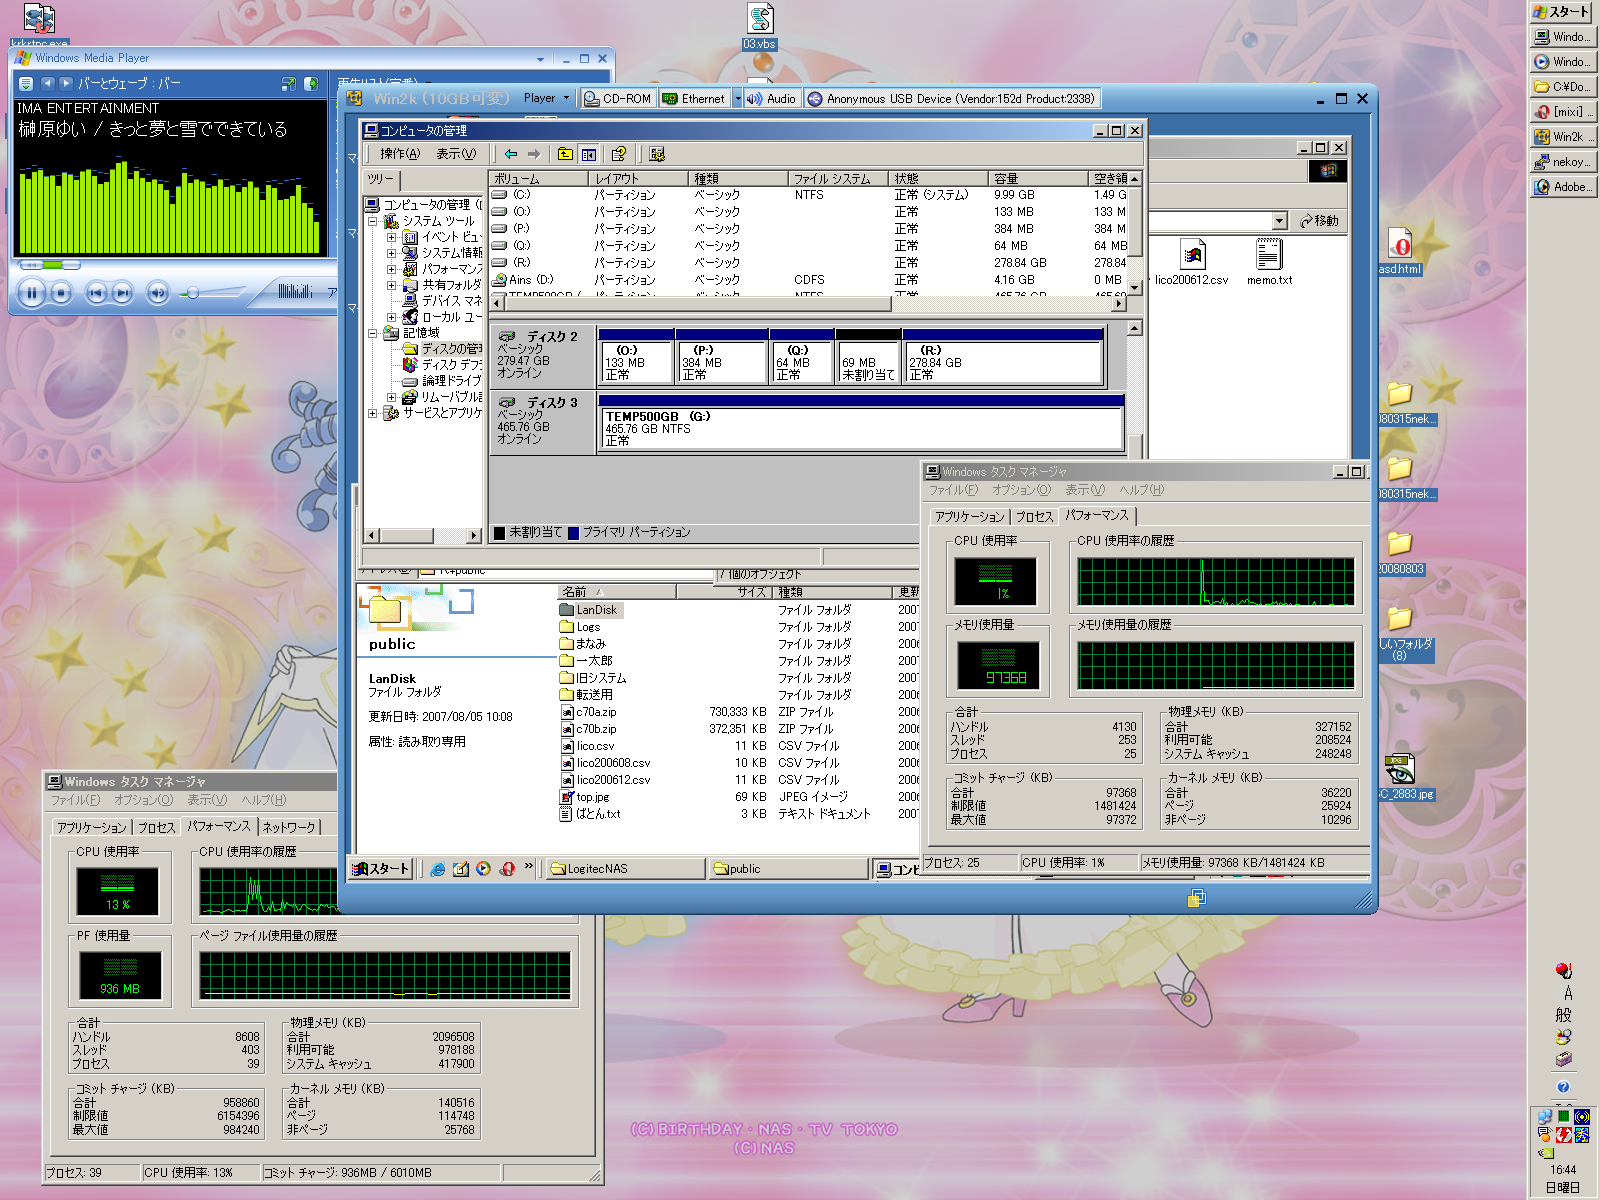Toggle the Ethernet device connection
The image size is (1600, 1200).
695,99
